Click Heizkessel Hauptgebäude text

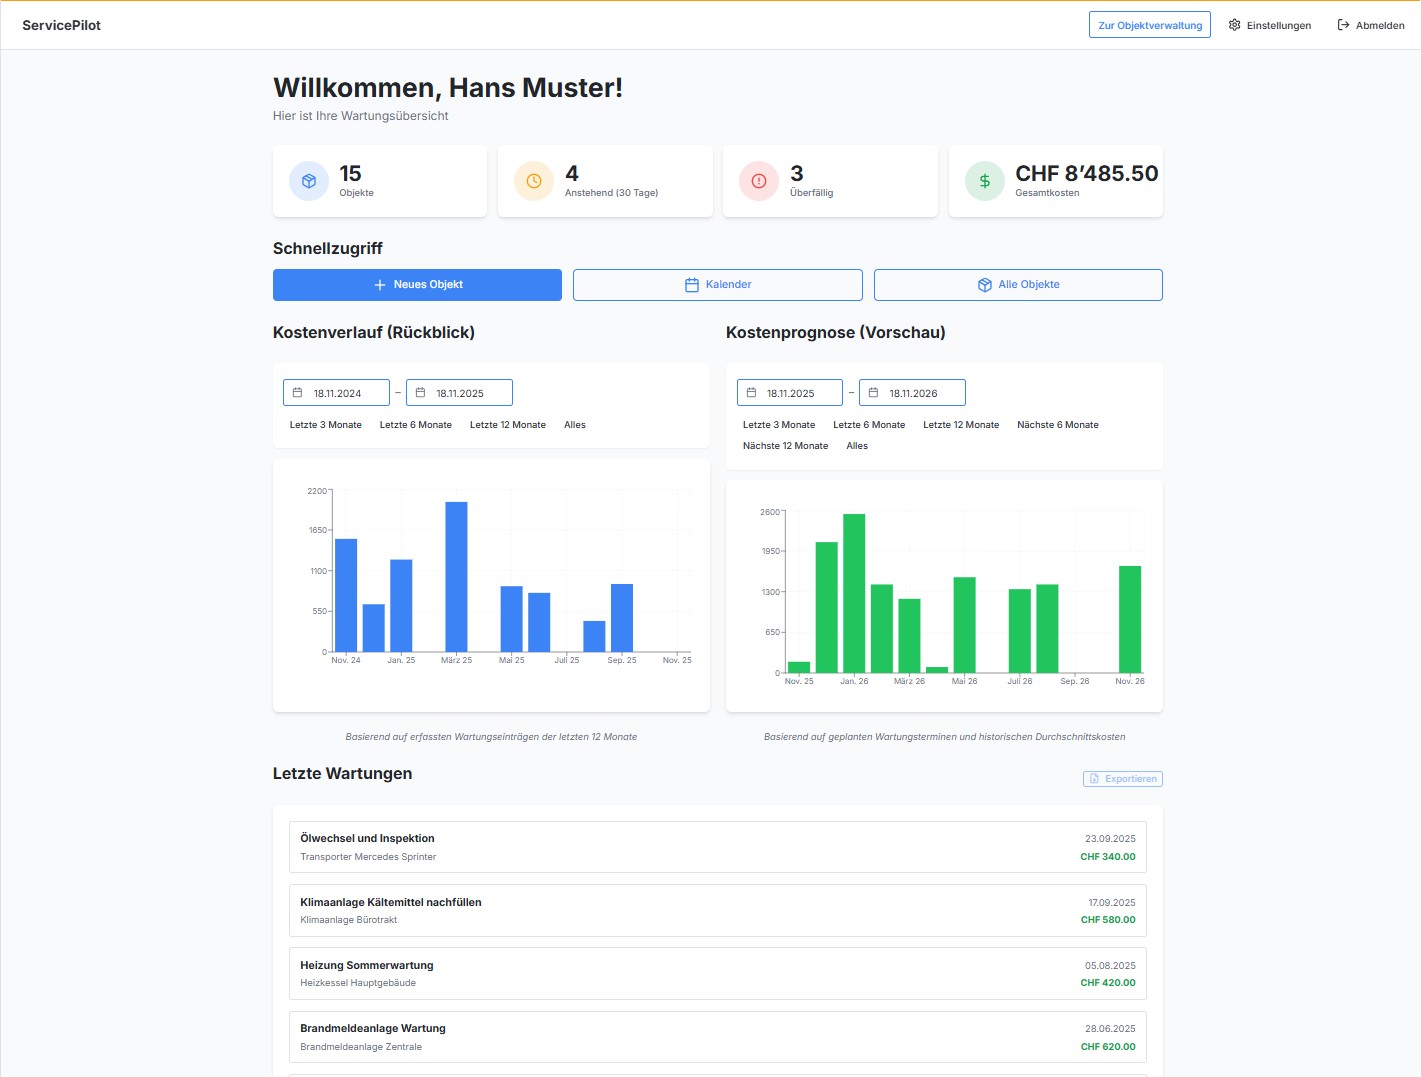pos(358,983)
